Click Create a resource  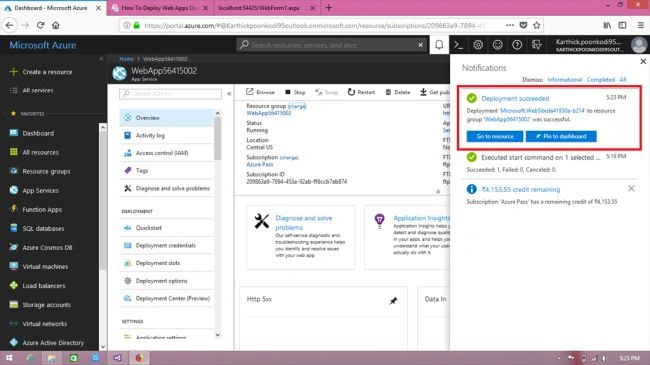(x=41, y=72)
